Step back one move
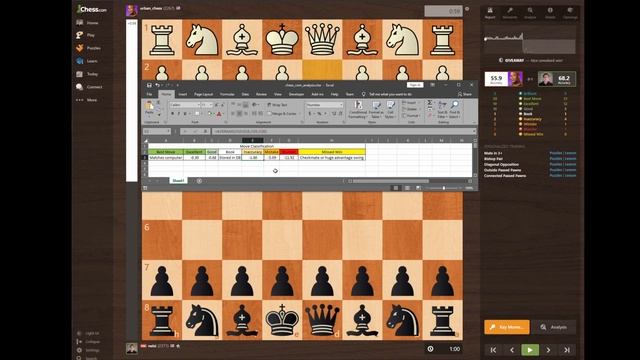This screenshot has height=360, width=640. pos(512,350)
